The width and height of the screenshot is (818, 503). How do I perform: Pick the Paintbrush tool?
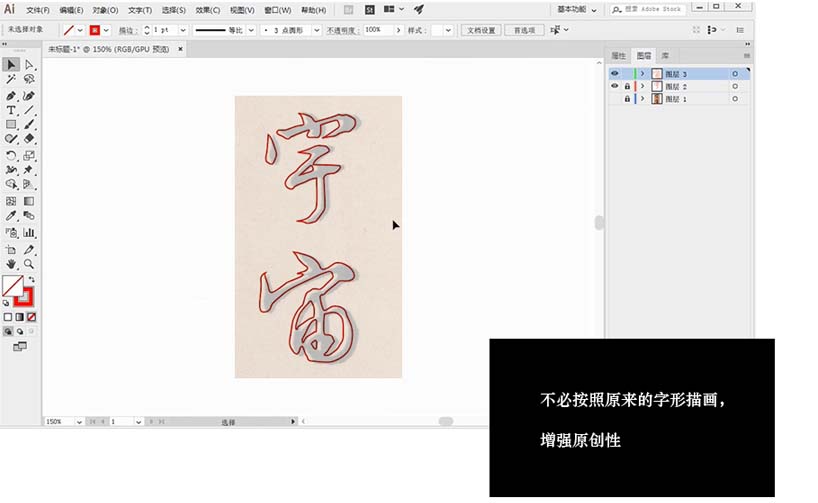(29, 125)
